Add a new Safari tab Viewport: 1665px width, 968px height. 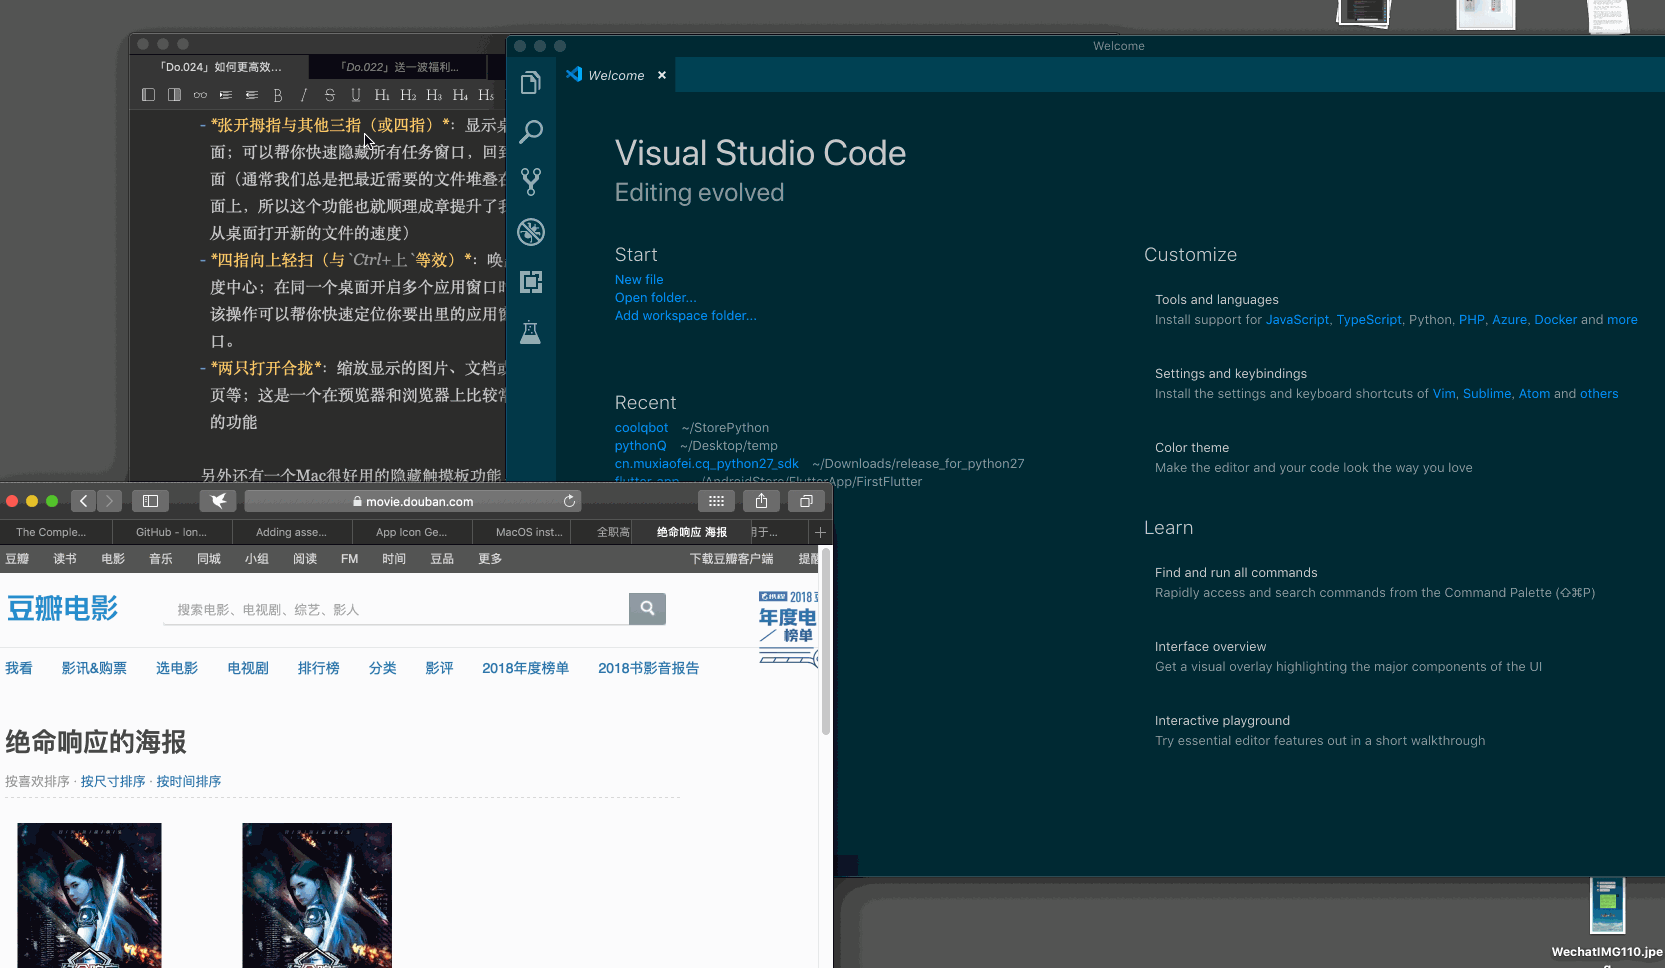tap(820, 532)
